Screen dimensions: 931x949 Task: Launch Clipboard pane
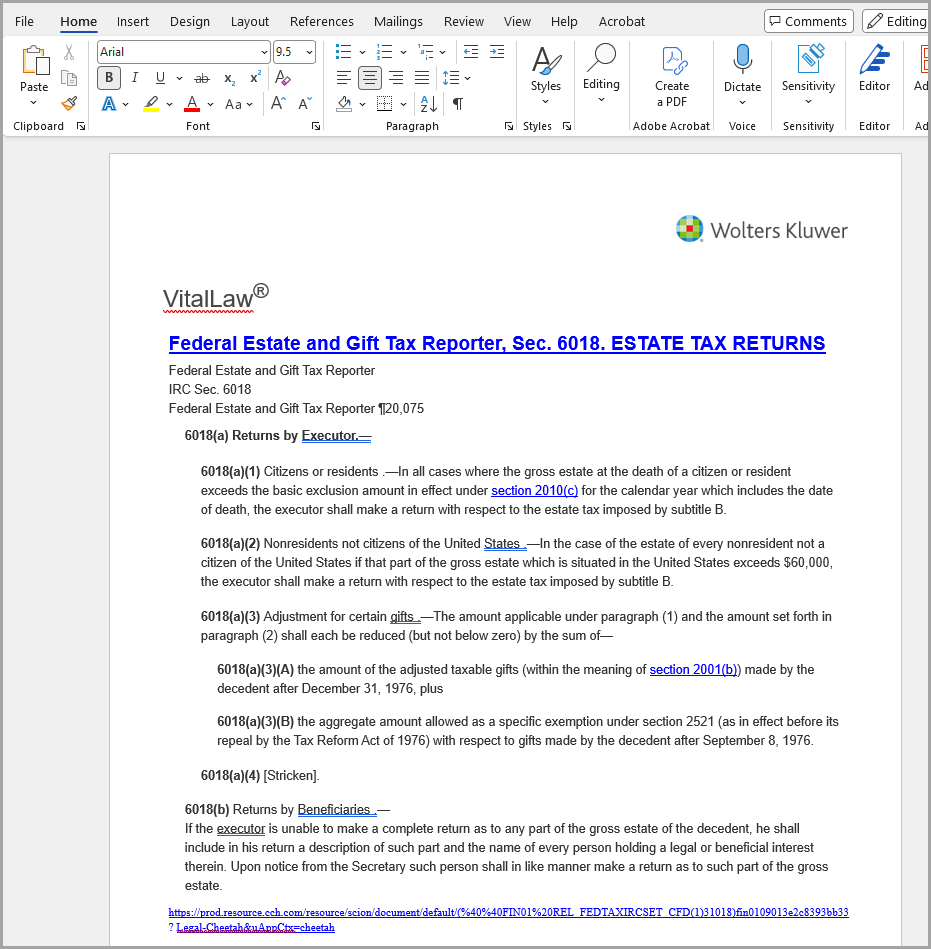[x=81, y=126]
